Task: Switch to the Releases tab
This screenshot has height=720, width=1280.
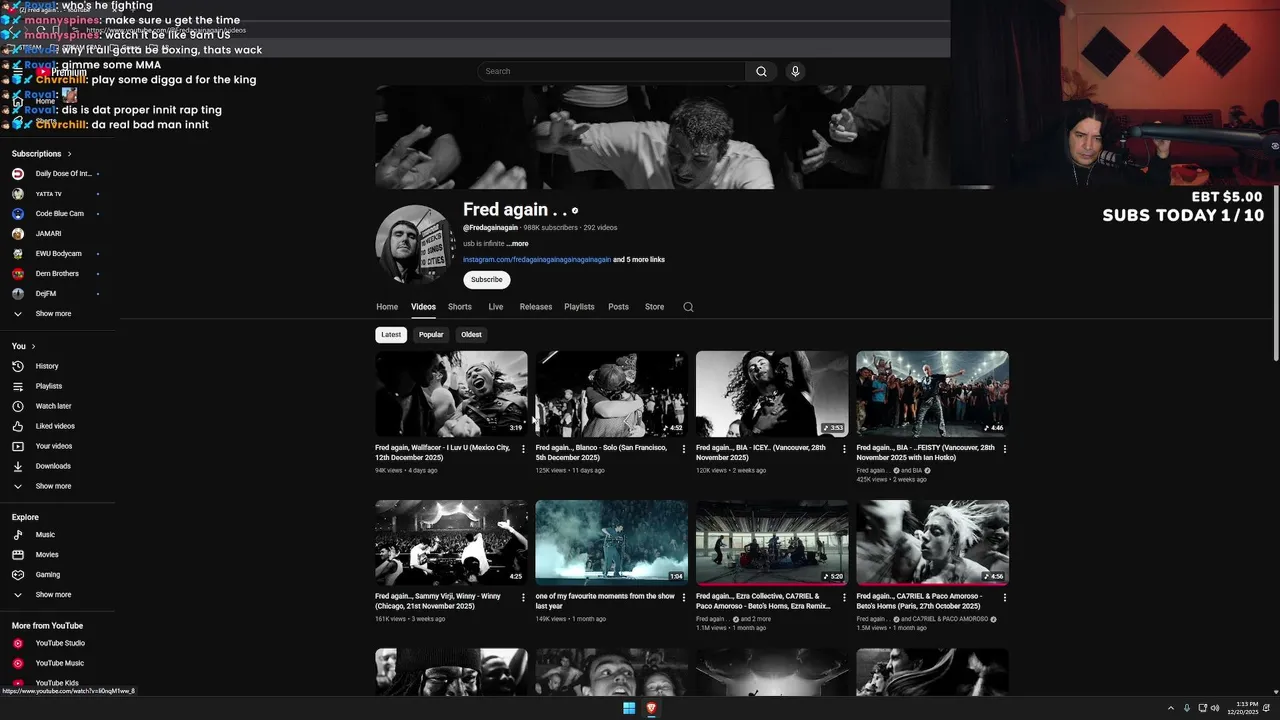Action: pyautogui.click(x=536, y=307)
